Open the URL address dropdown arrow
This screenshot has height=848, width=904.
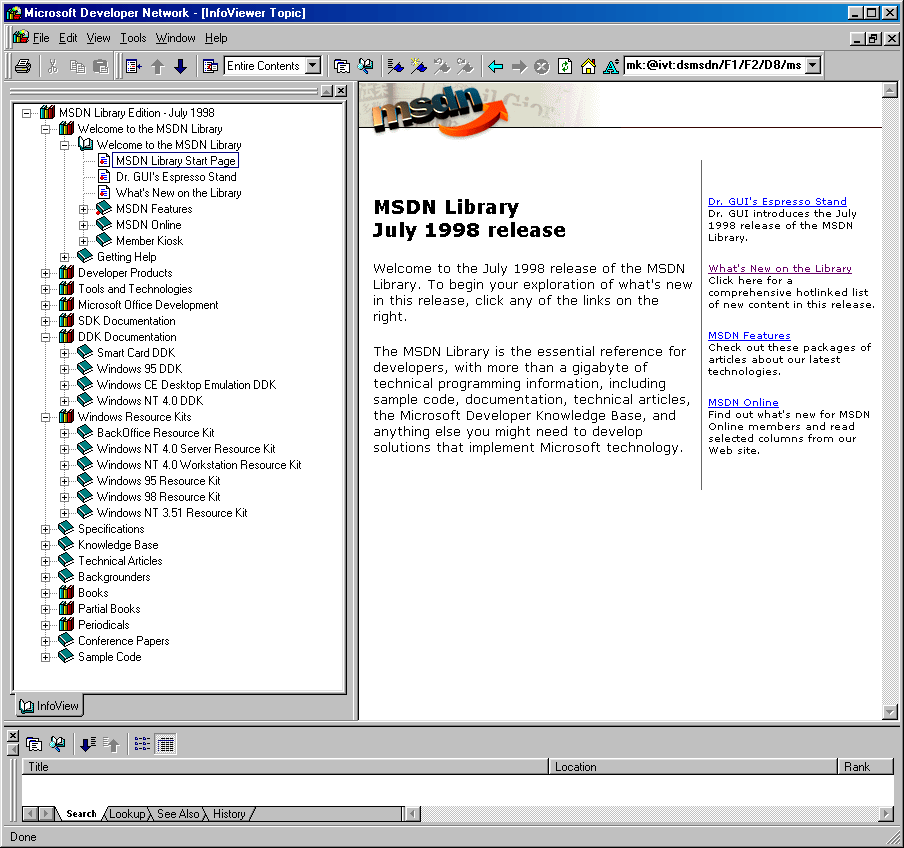coord(813,65)
